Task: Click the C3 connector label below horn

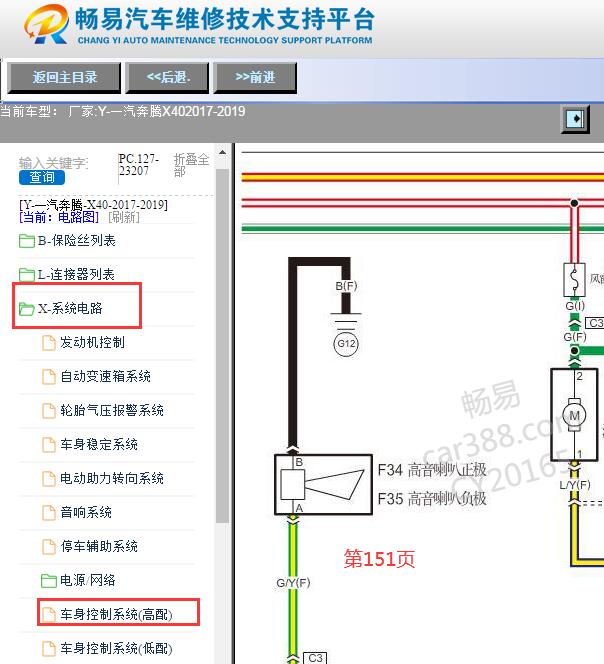Action: click(315, 658)
